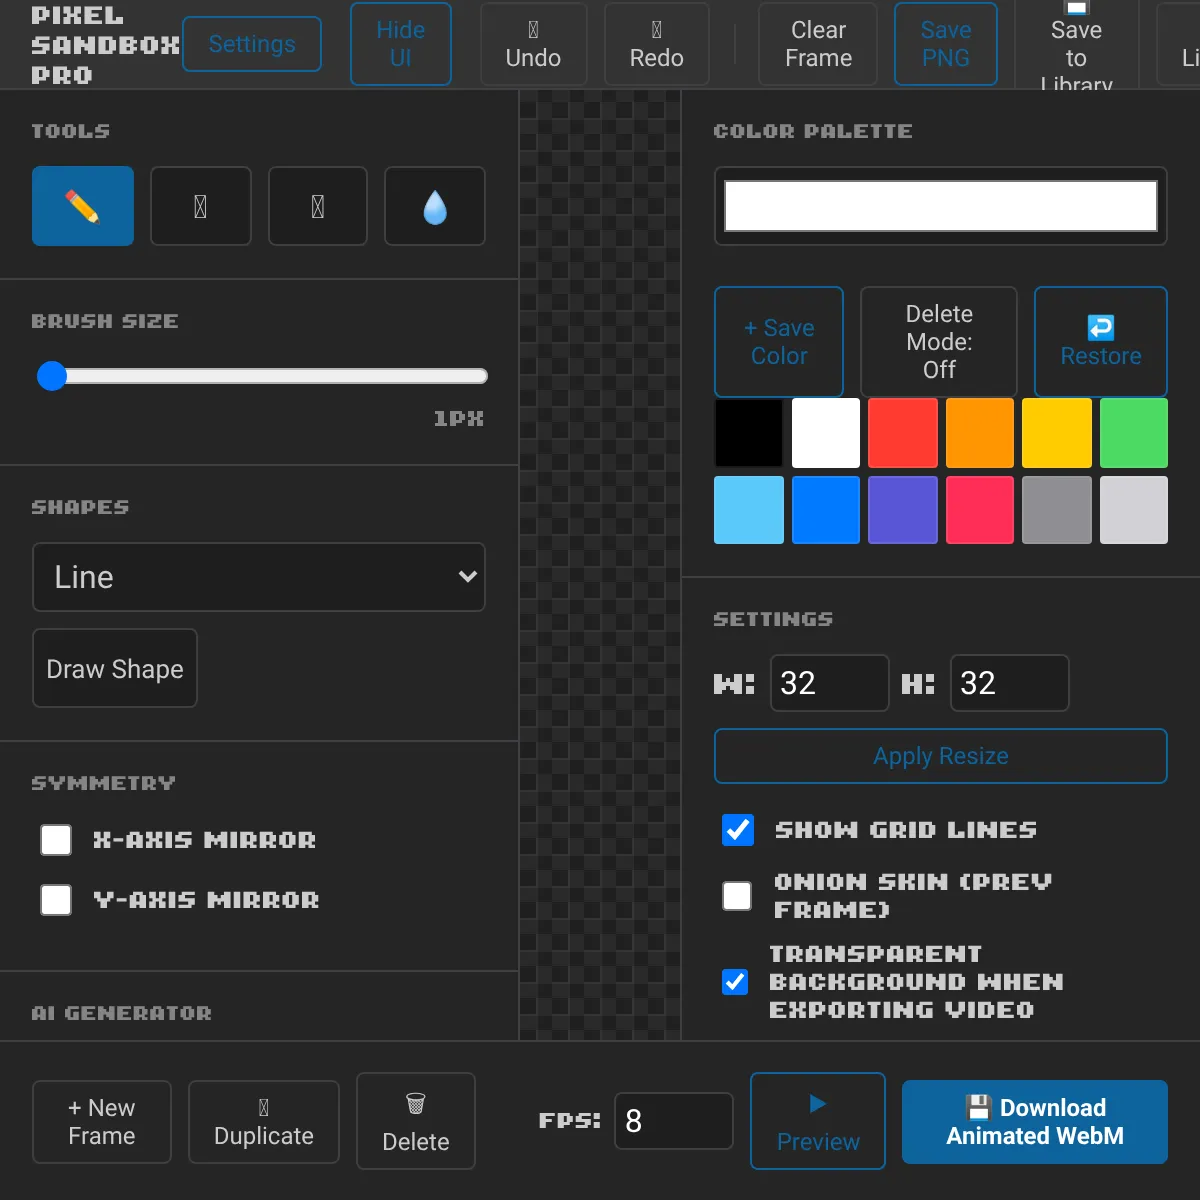Viewport: 1200px width, 1200px height.
Task: Click + Save Color
Action: (x=779, y=342)
